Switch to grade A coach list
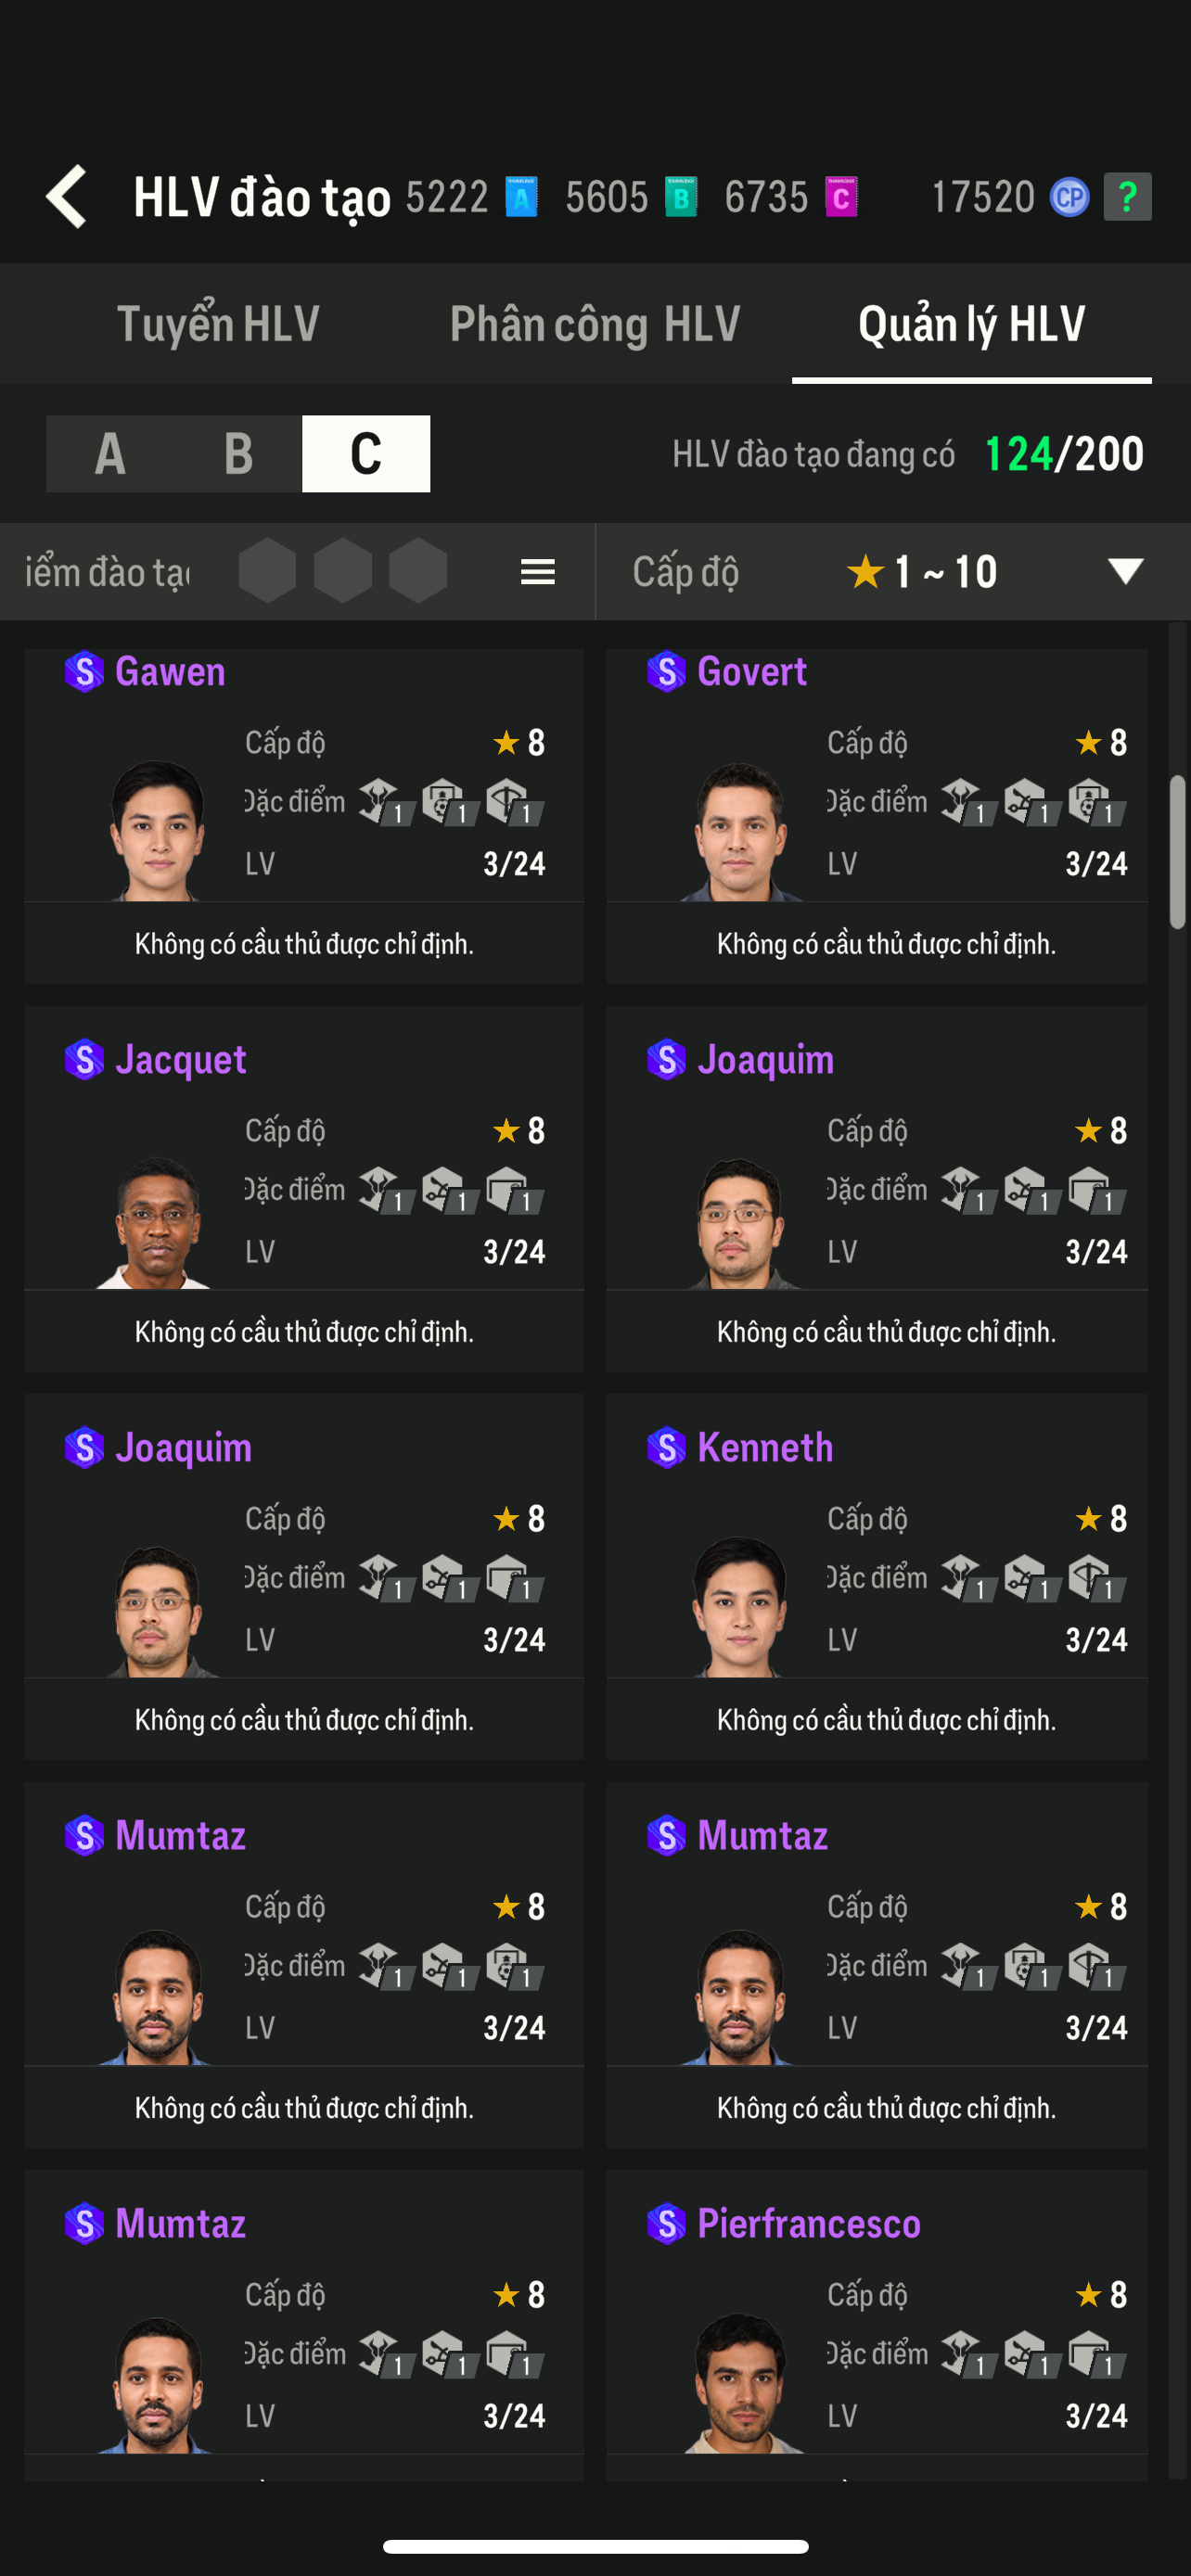 (x=110, y=454)
